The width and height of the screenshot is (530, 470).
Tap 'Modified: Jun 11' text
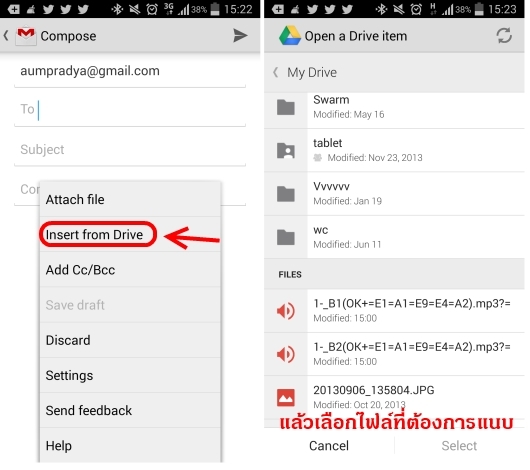347,244
